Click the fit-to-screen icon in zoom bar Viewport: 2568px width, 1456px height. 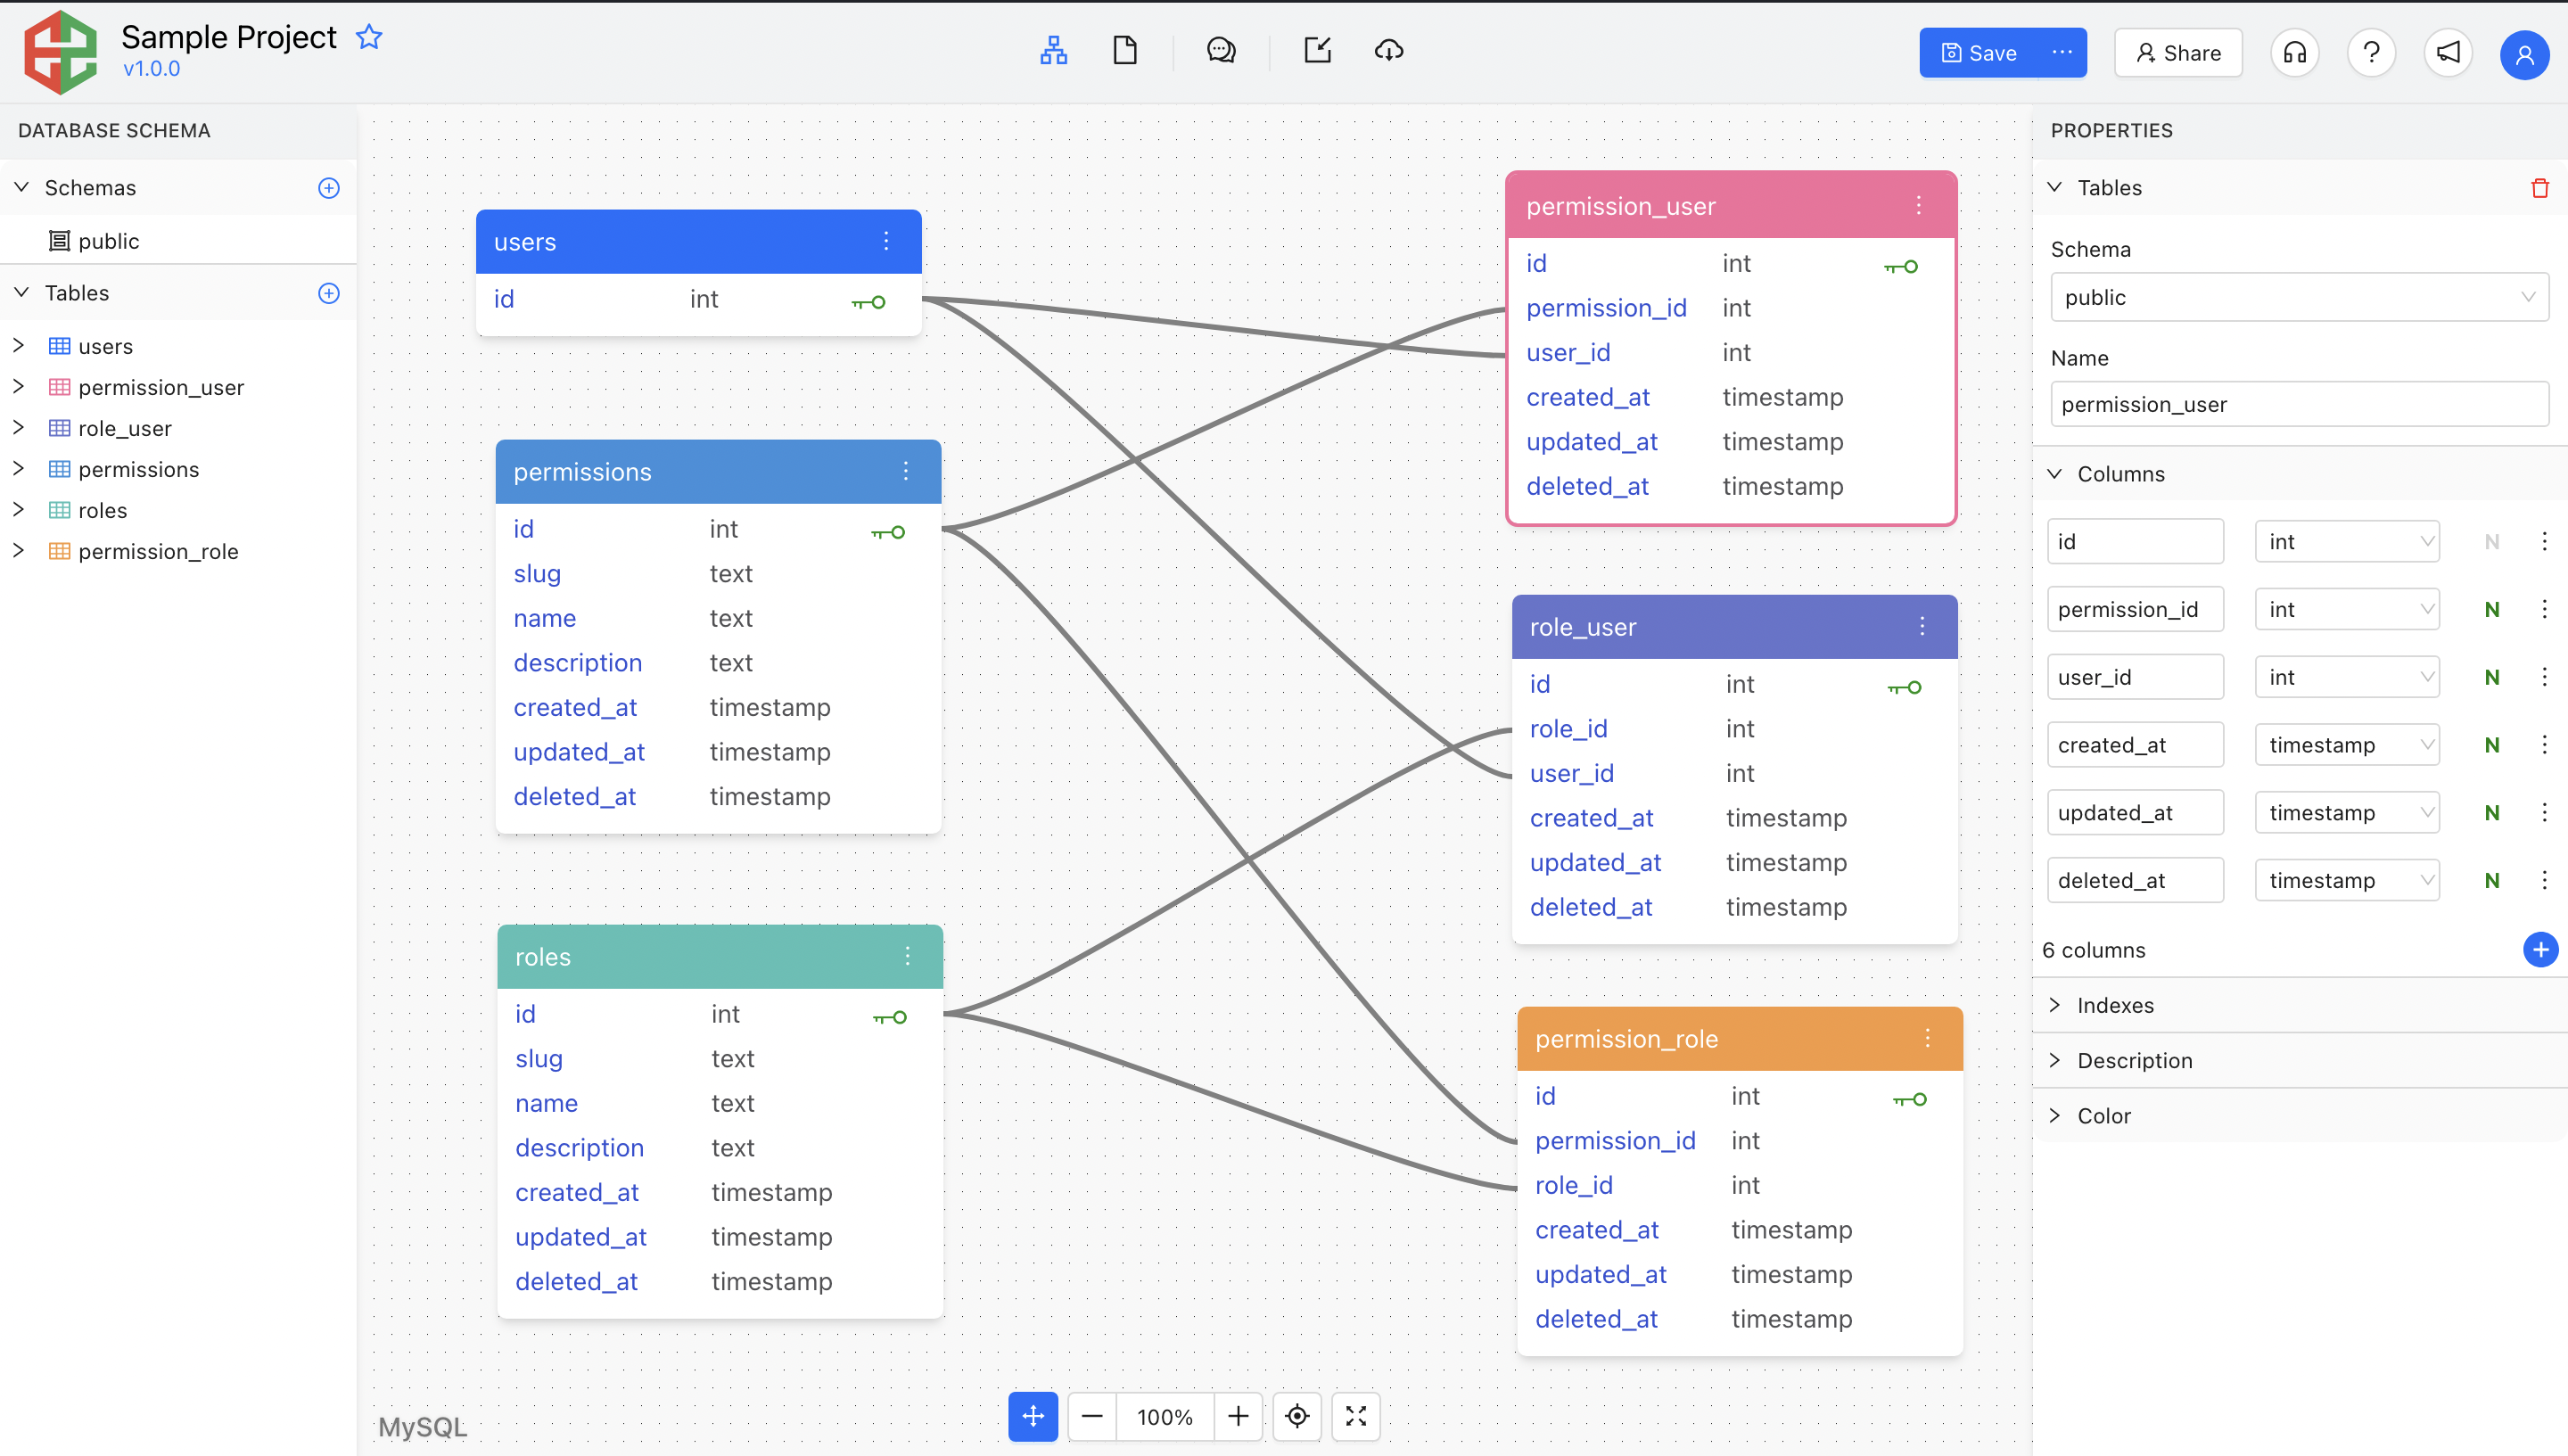[x=1356, y=1416]
